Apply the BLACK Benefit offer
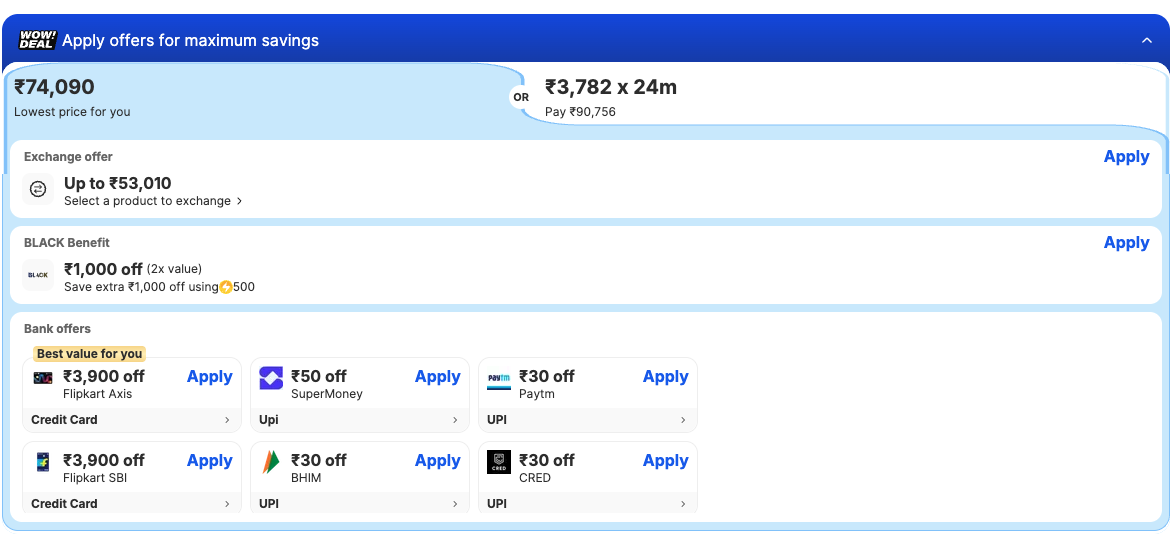The width and height of the screenshot is (1171, 536). [x=1126, y=243]
